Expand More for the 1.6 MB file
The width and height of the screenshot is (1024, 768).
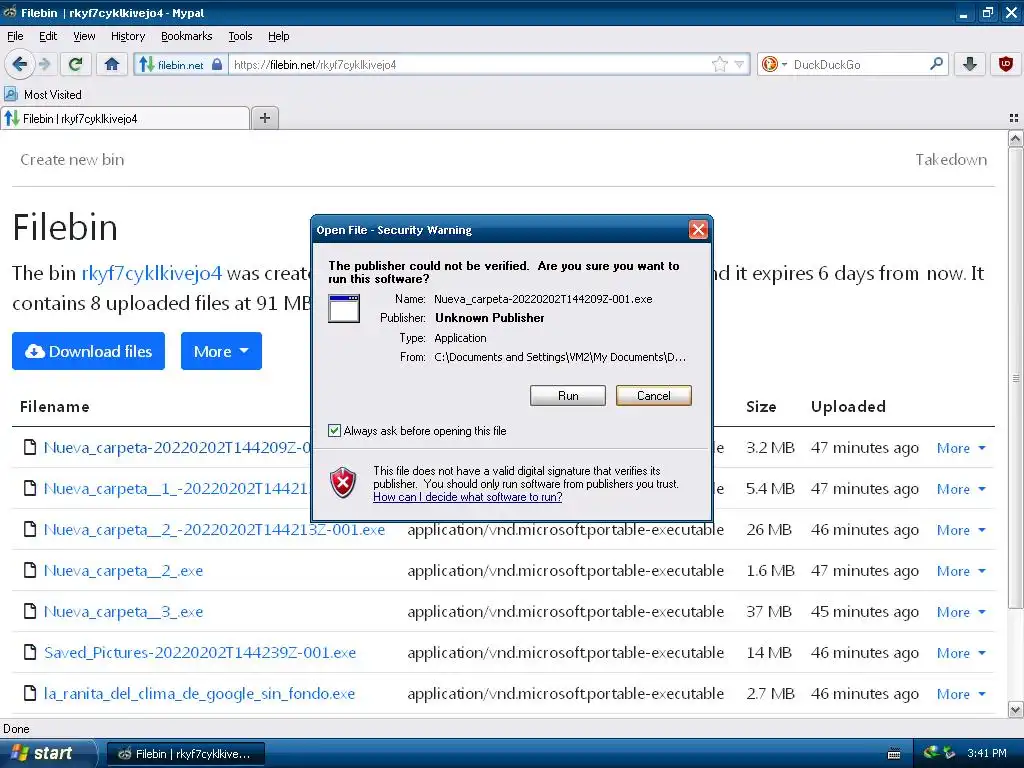coord(961,571)
